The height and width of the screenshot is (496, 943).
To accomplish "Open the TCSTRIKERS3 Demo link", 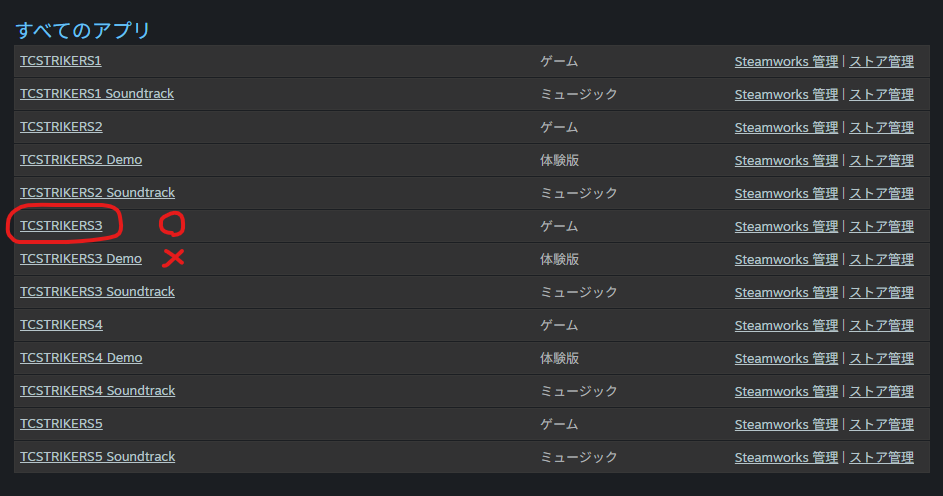I will 81,259.
